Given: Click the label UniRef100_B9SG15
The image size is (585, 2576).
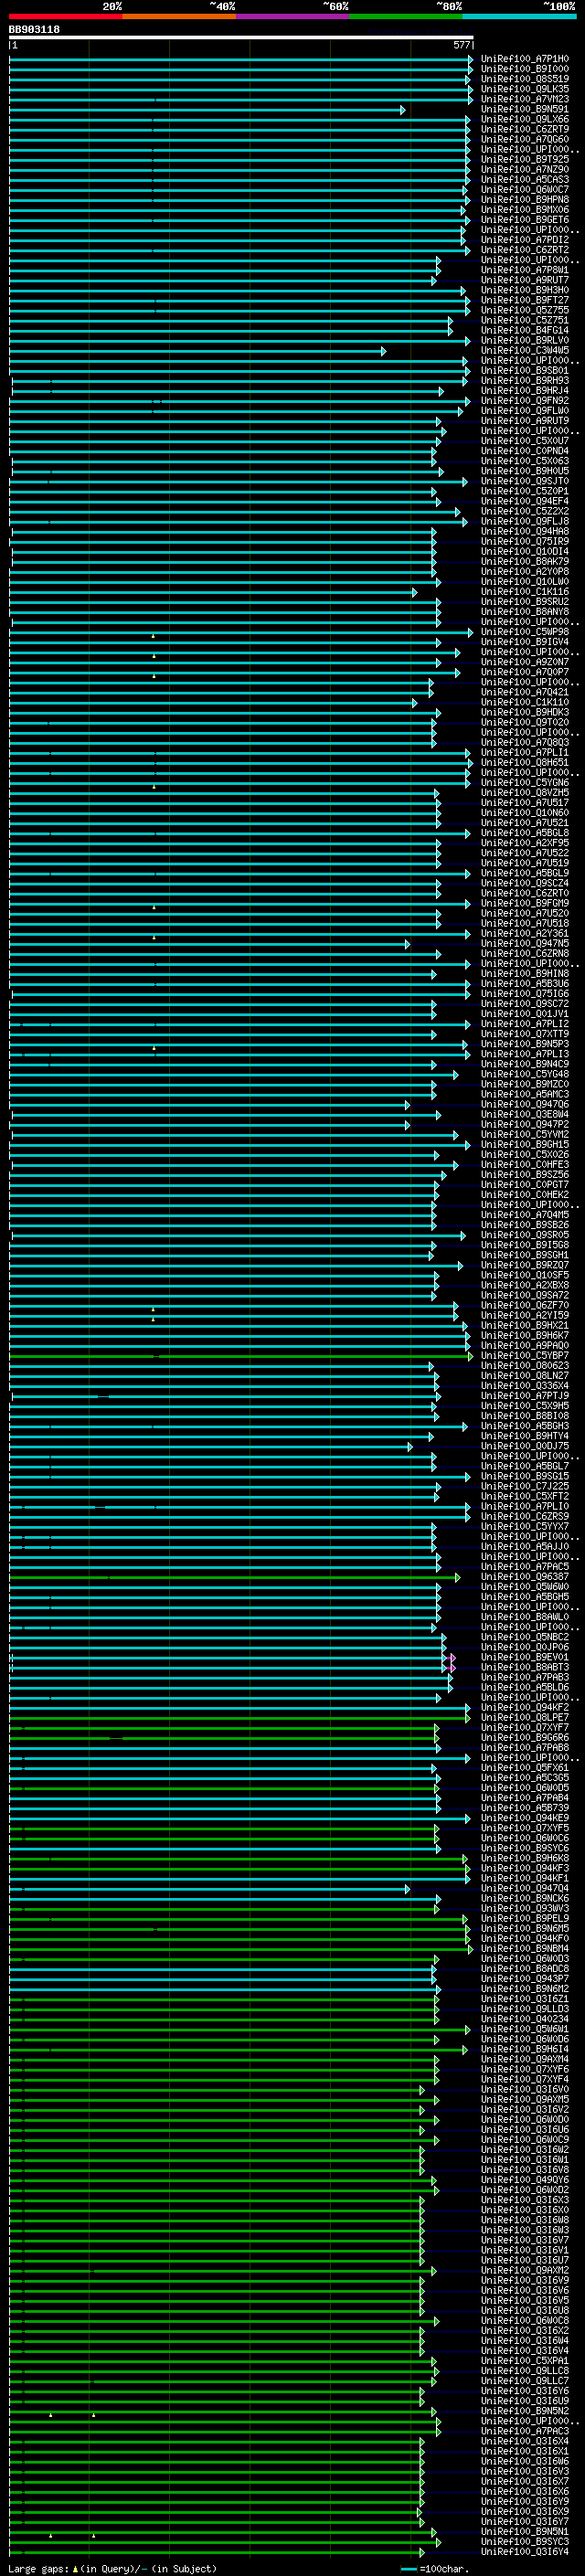Looking at the screenshot, I should (525, 1476).
